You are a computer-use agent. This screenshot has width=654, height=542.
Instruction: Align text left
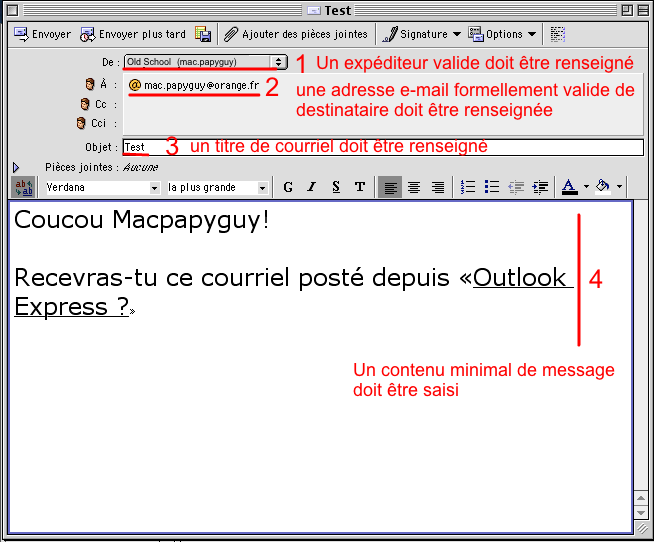click(390, 187)
